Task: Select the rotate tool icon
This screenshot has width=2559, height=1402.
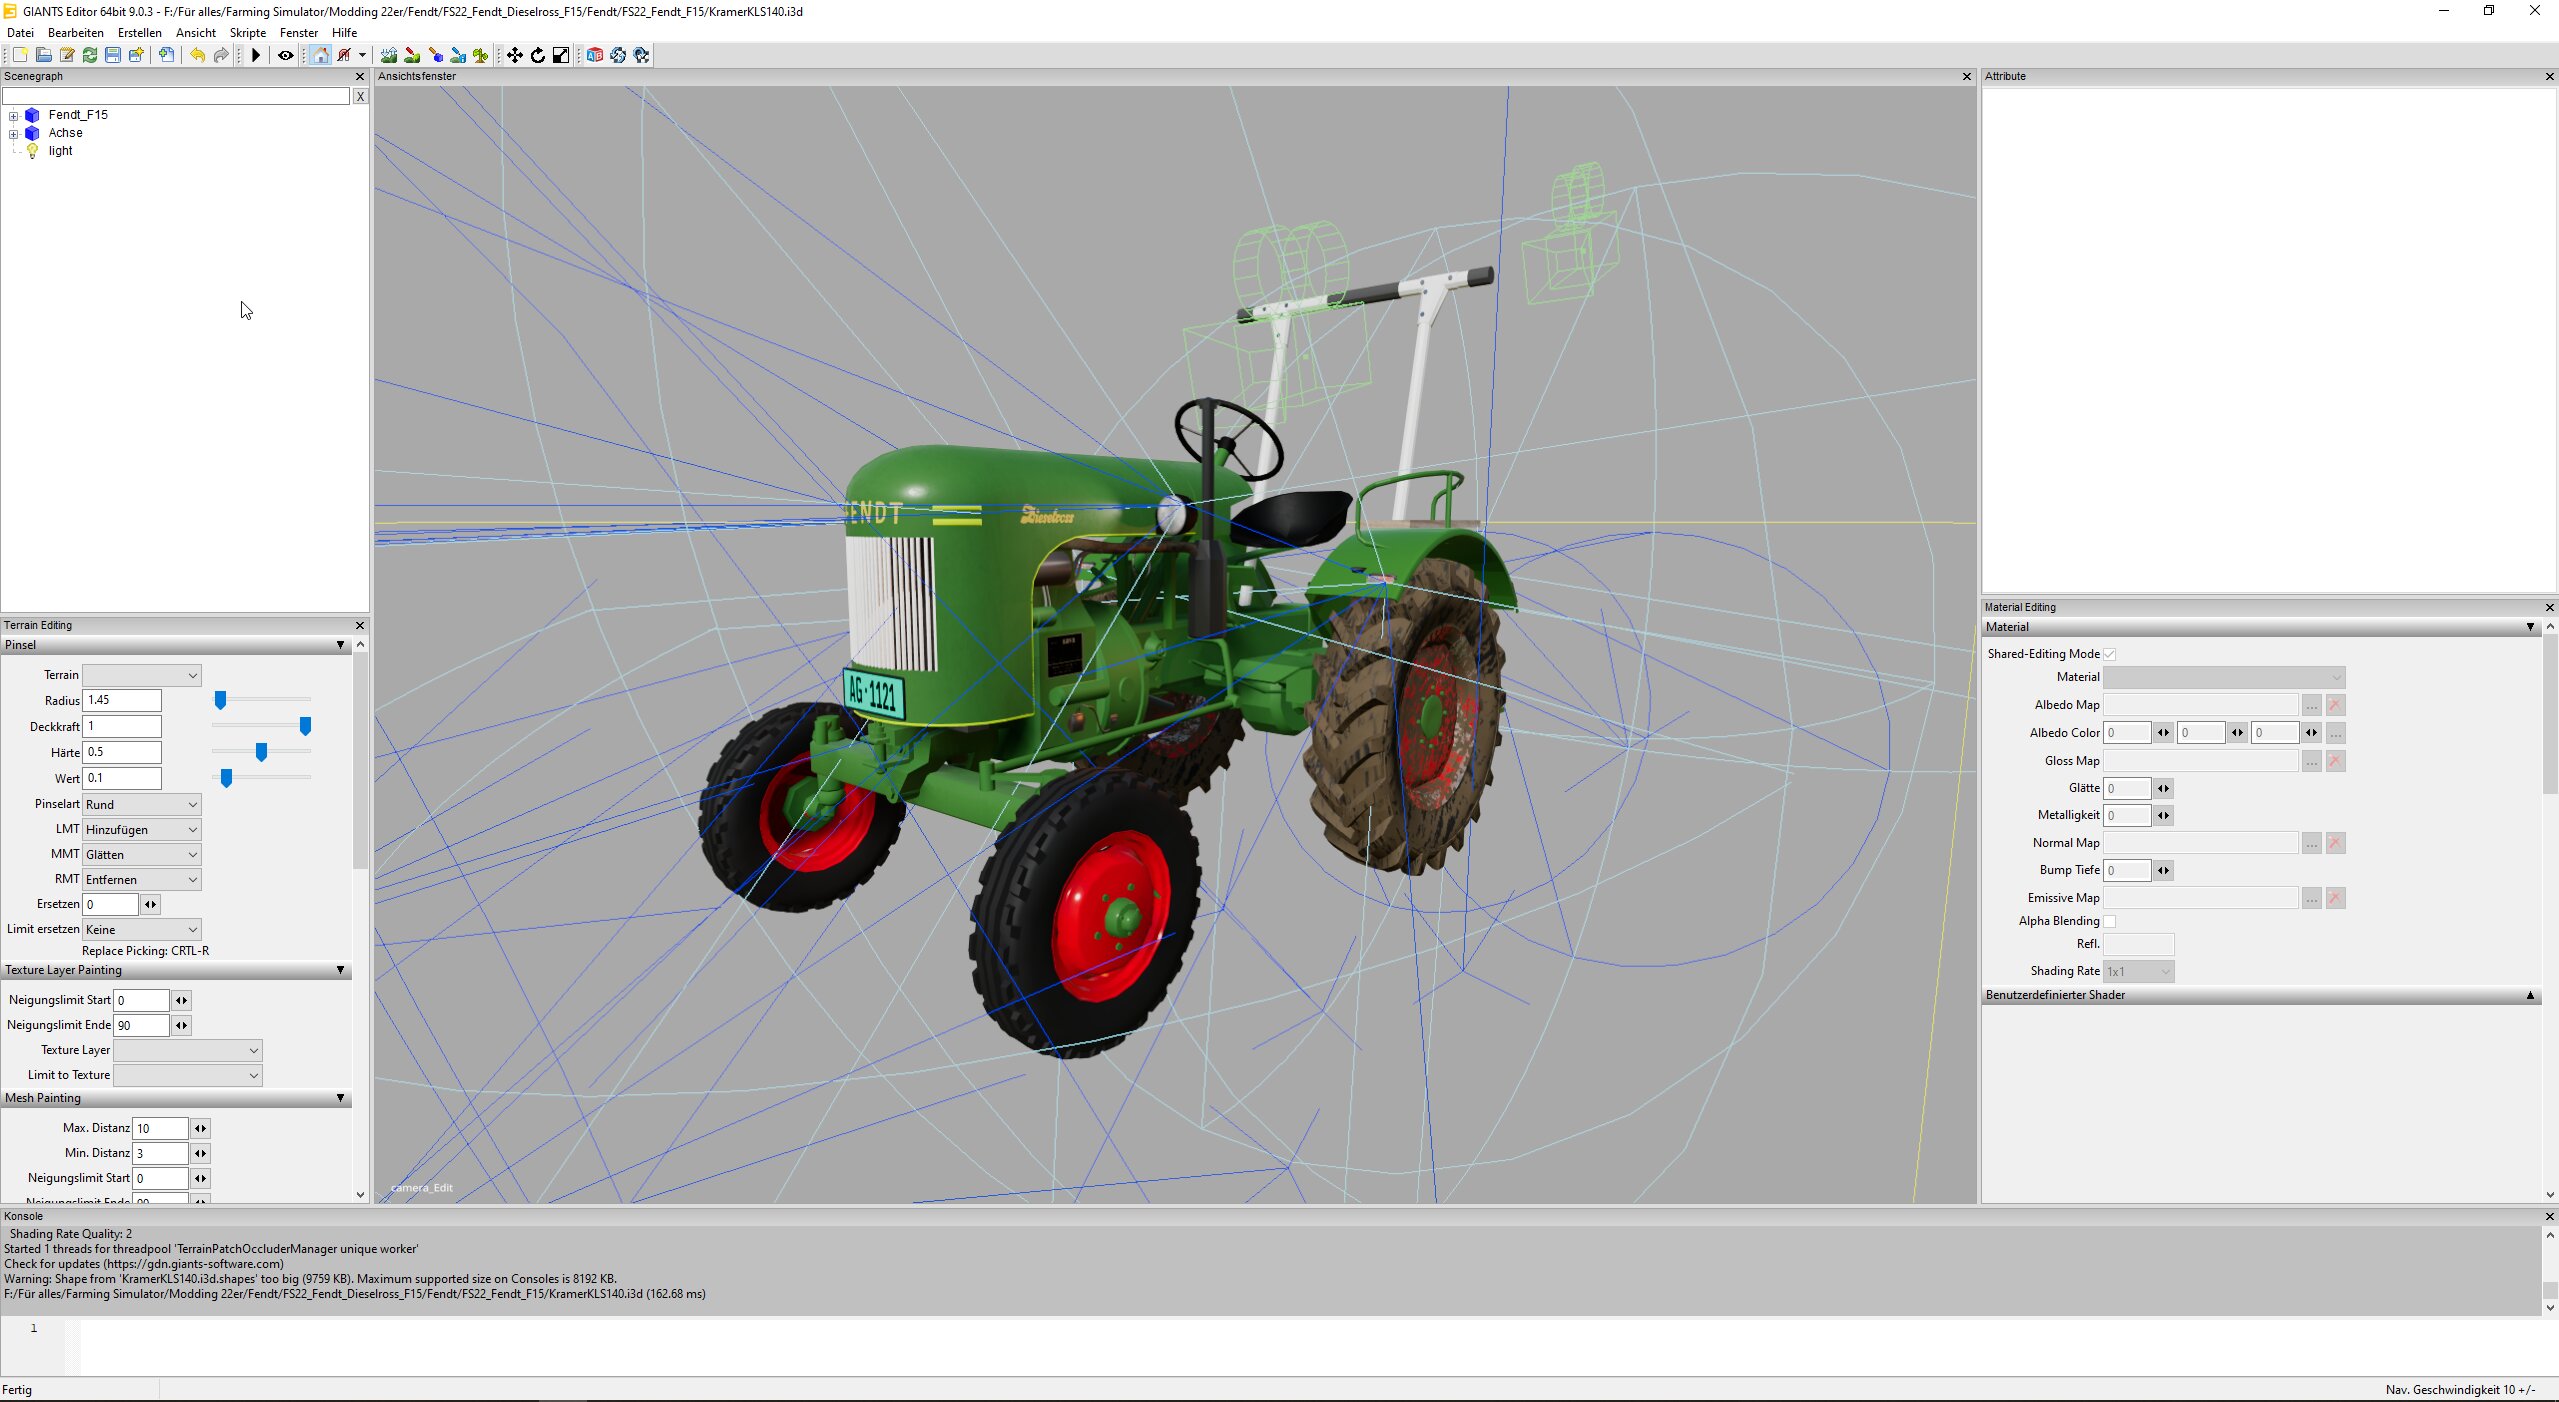Action: 538,56
